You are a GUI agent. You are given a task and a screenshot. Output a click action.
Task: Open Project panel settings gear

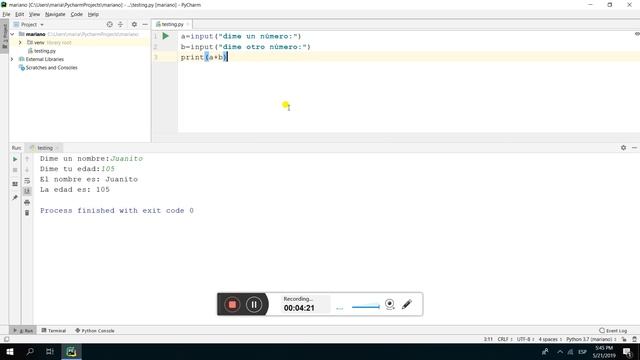coord(134,24)
